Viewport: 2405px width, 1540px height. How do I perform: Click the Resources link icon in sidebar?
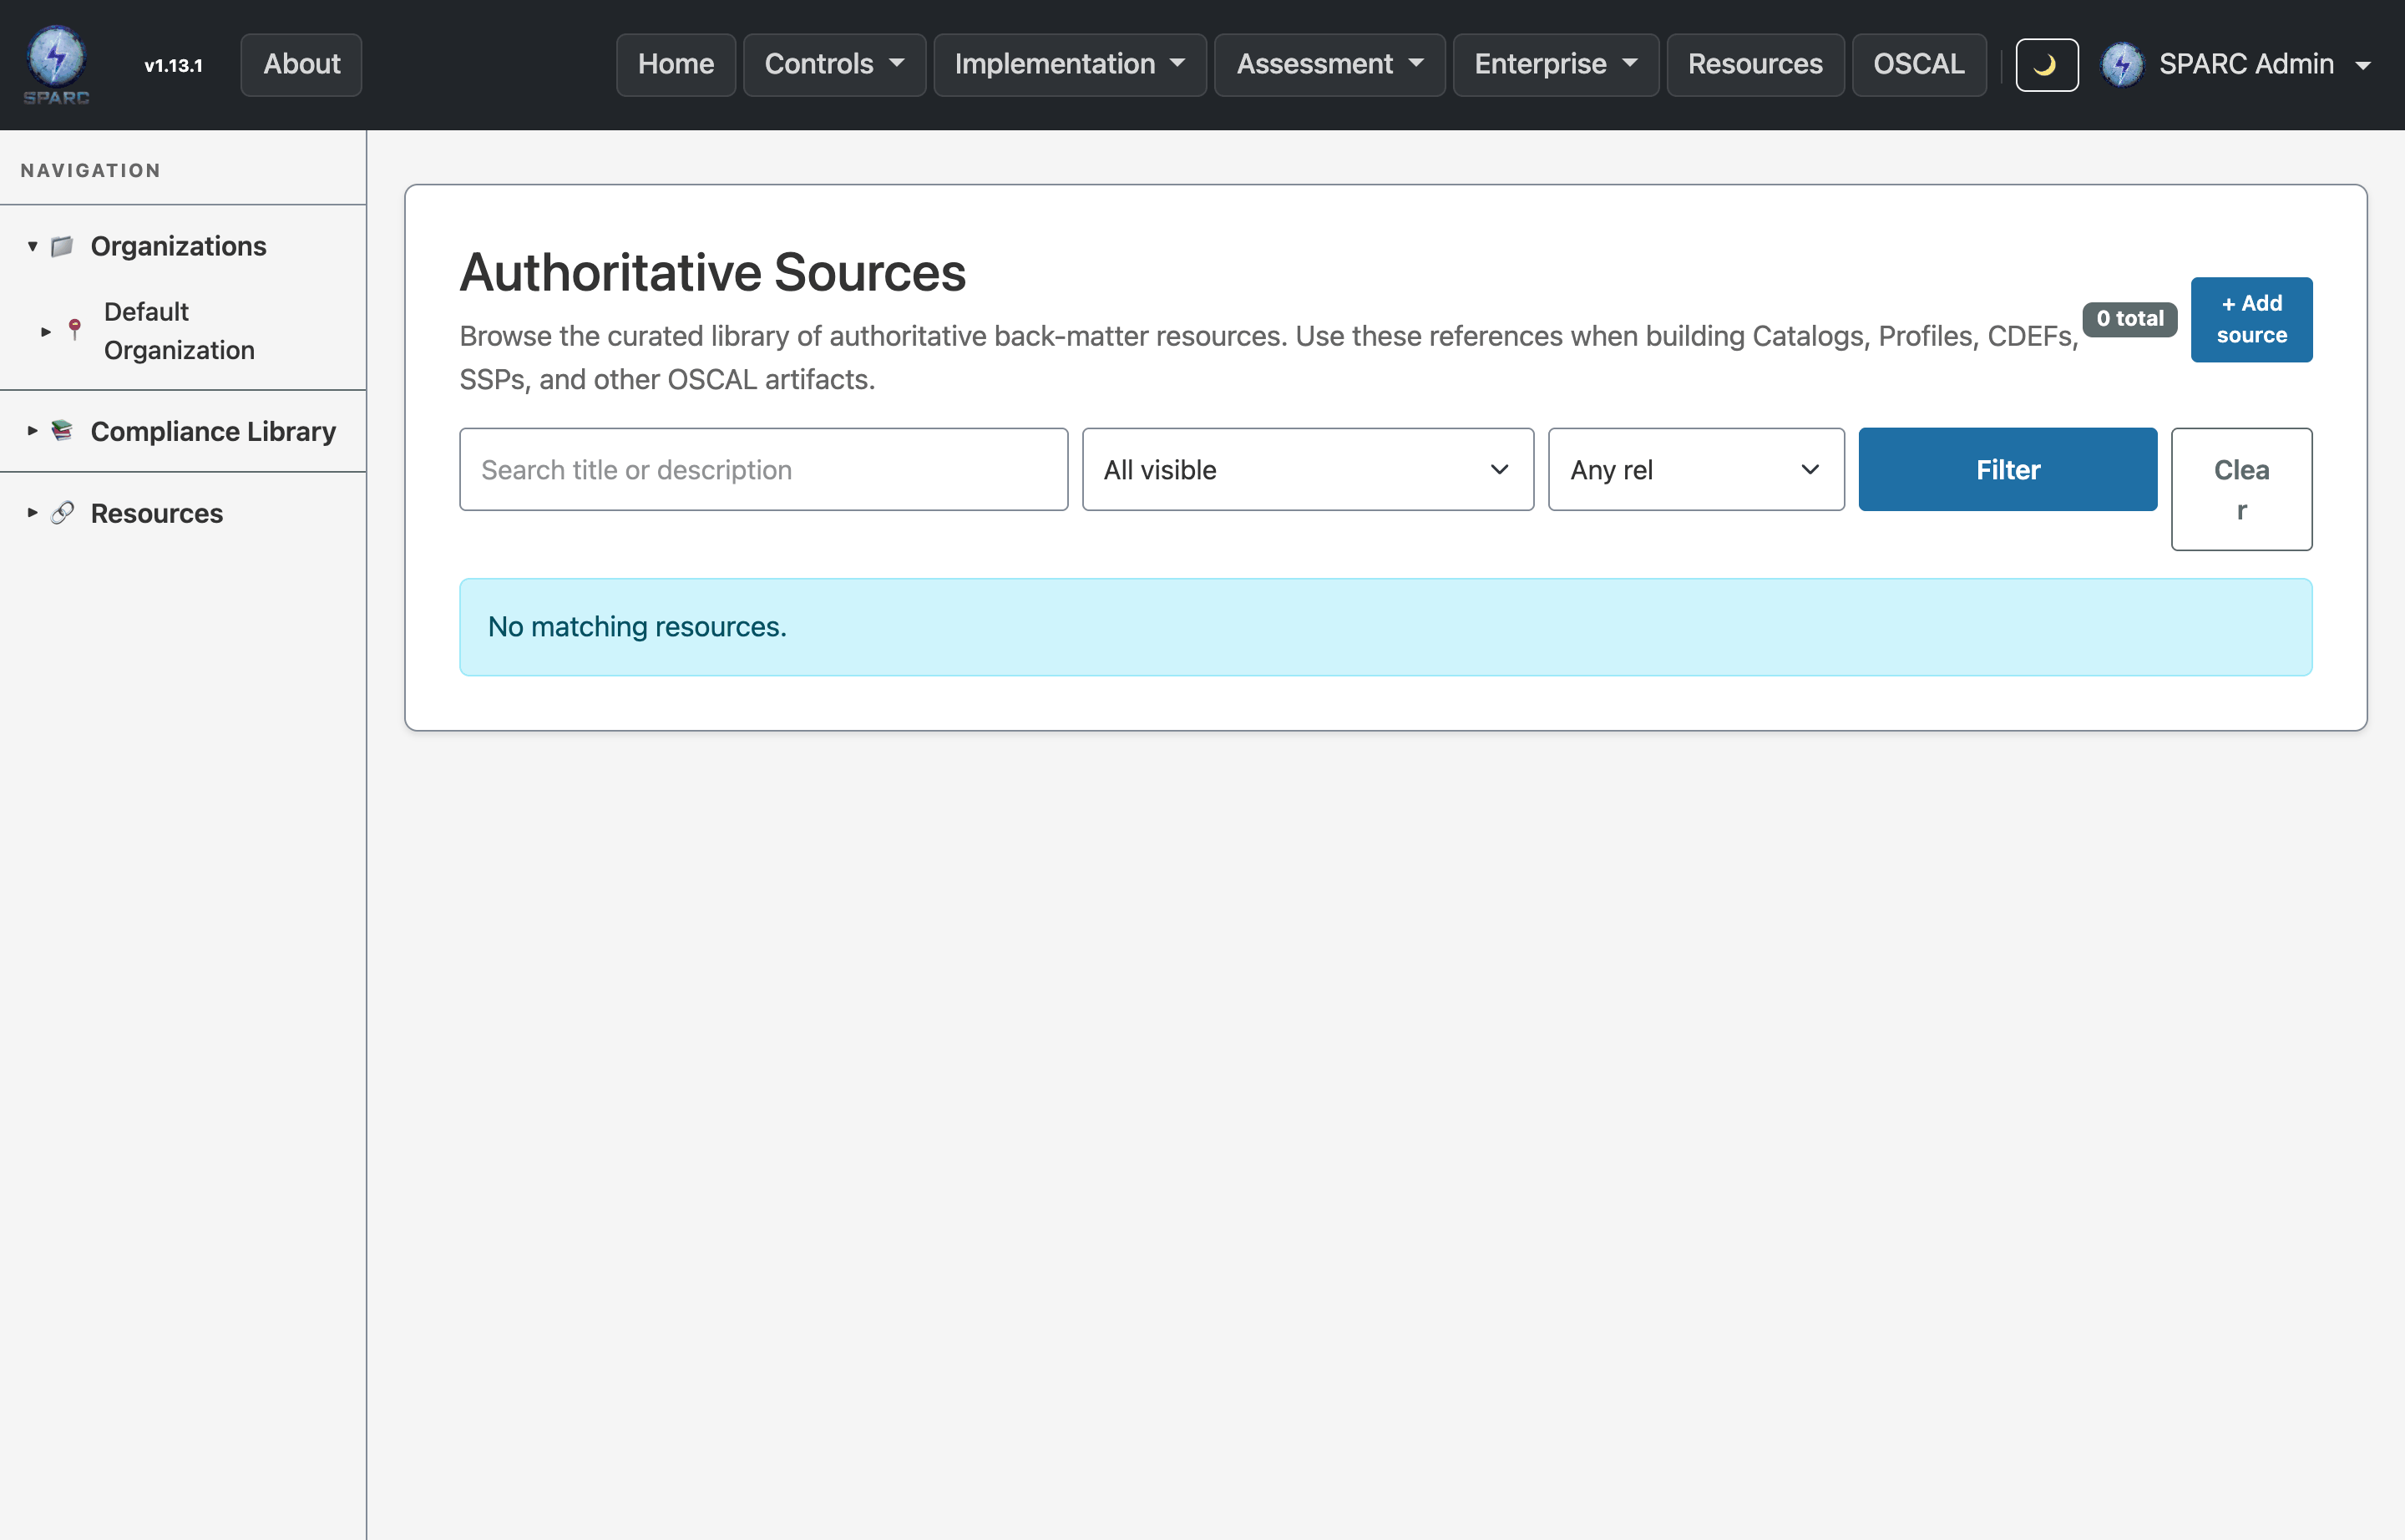click(62, 513)
